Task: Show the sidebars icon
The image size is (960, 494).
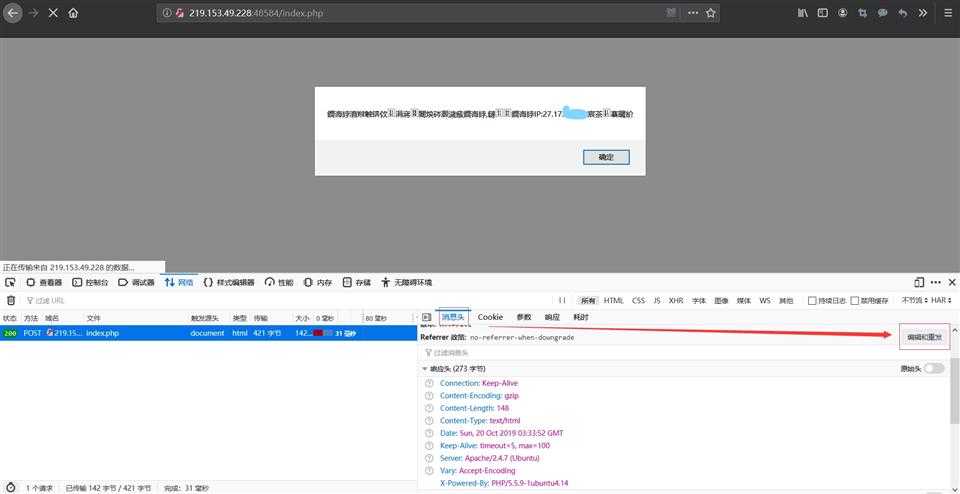Action: 823,13
